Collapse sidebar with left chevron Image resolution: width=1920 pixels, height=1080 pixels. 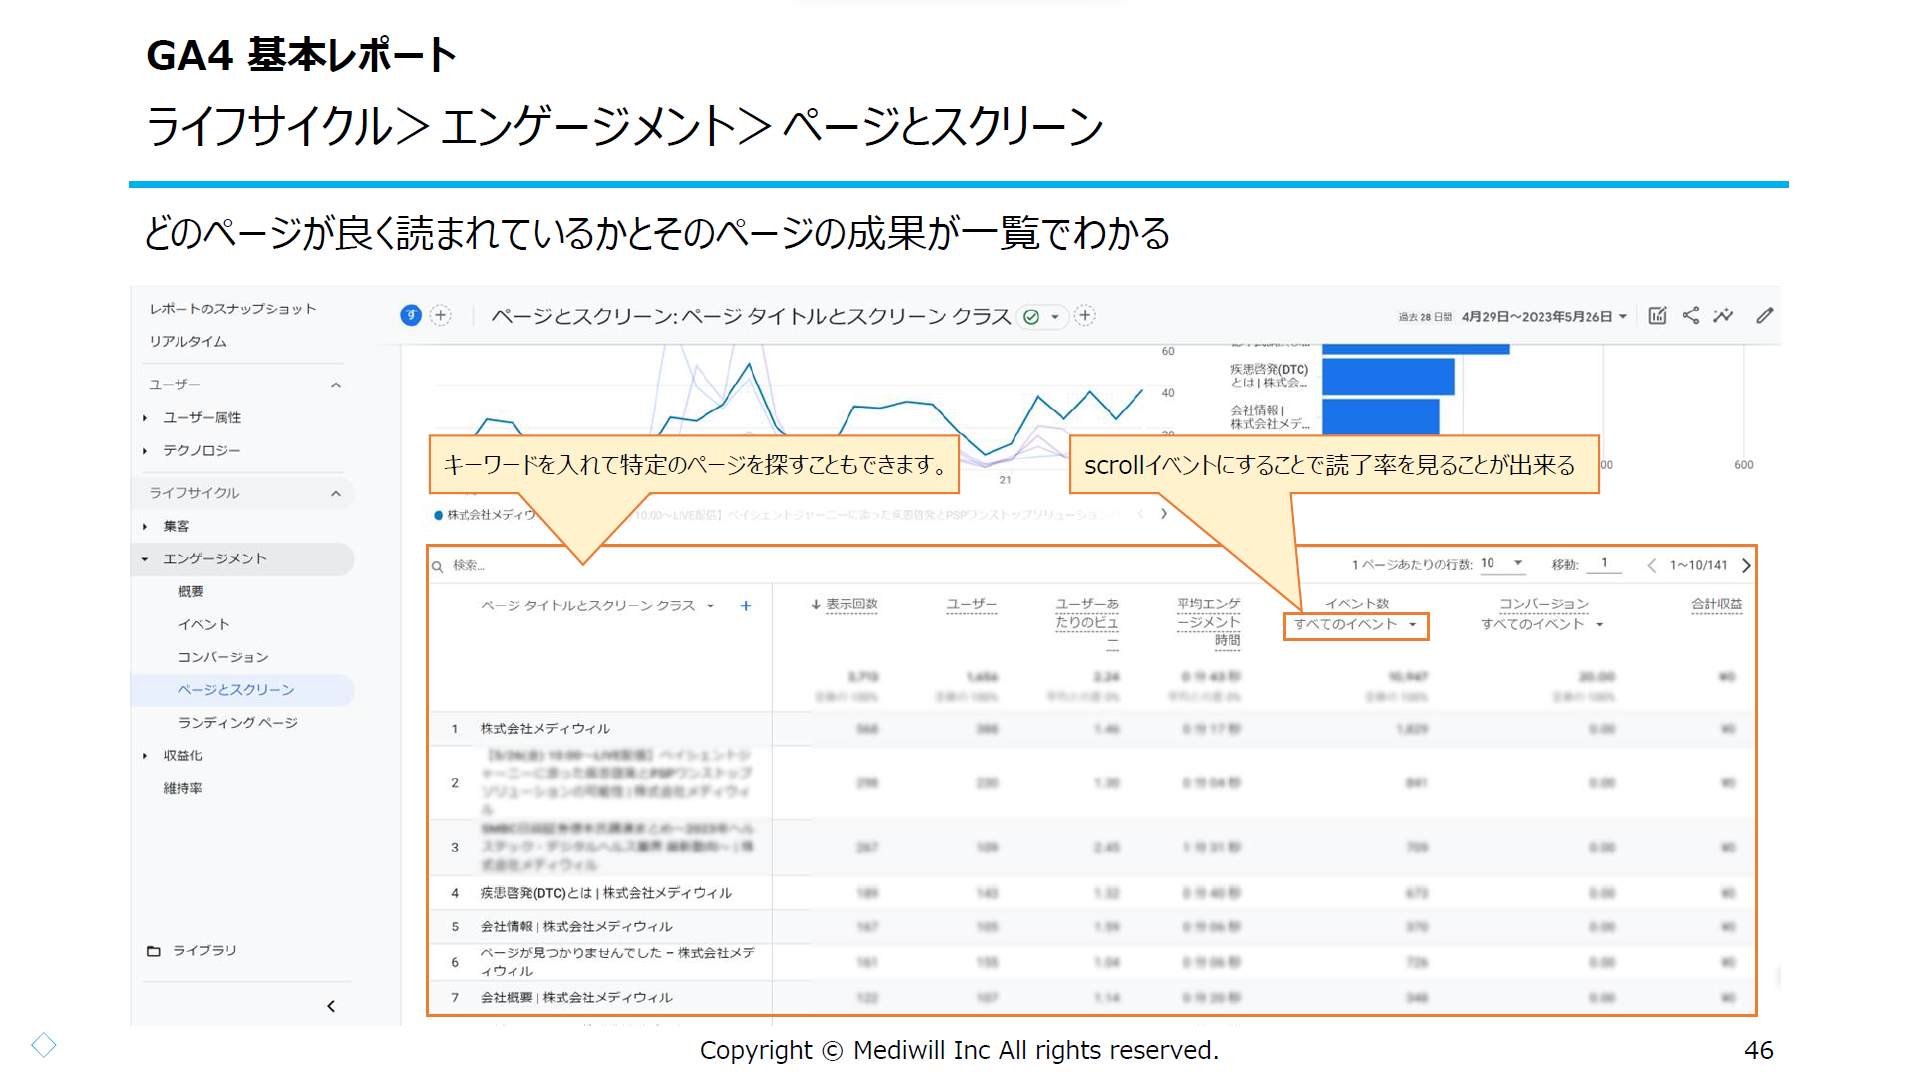pyautogui.click(x=331, y=1006)
